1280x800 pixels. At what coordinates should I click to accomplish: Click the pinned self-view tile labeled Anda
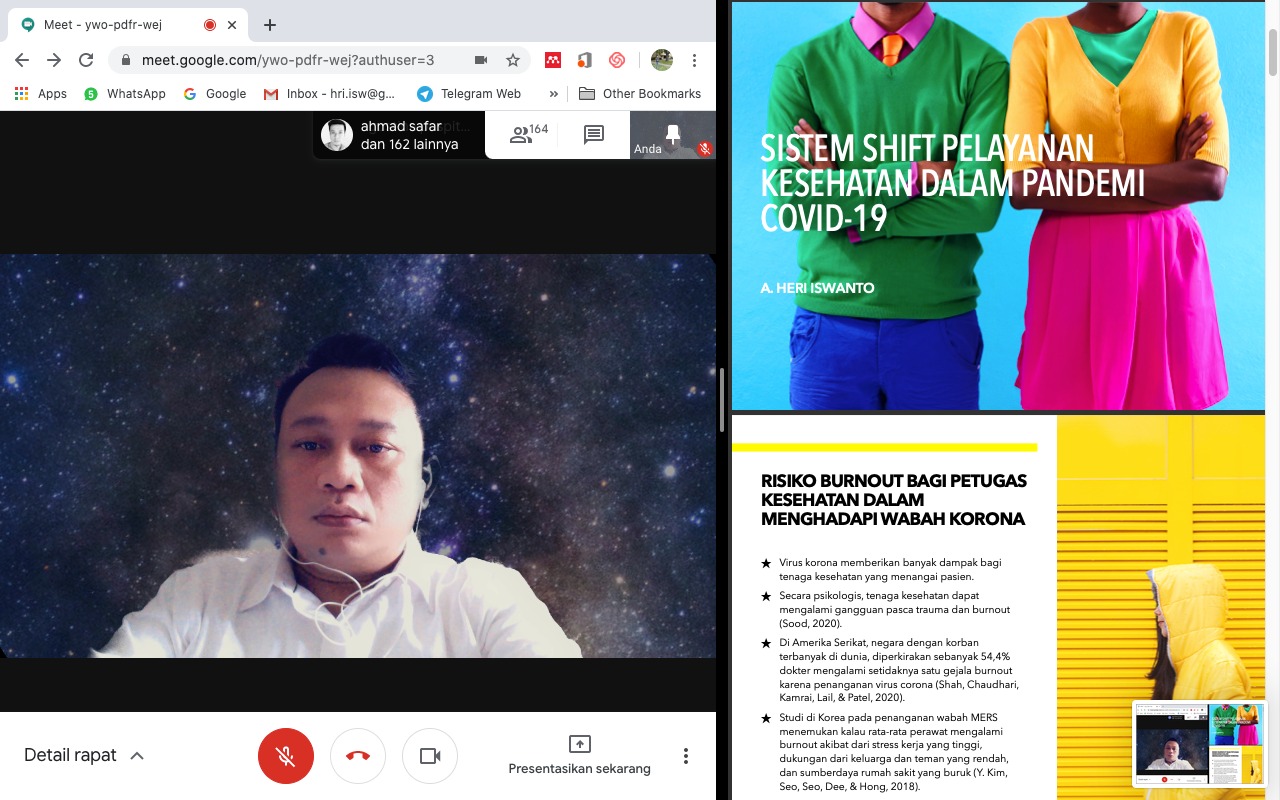[672, 135]
